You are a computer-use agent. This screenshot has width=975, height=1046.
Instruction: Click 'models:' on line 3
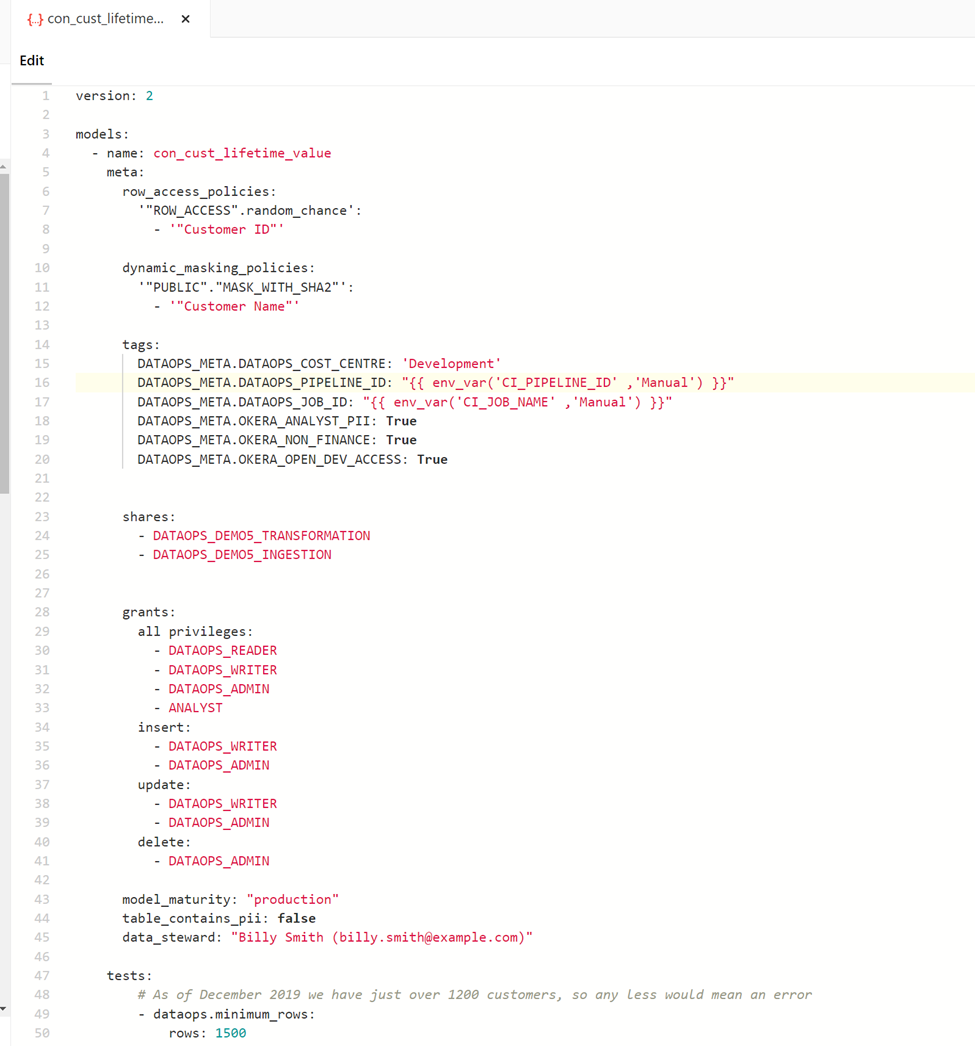[102, 134]
